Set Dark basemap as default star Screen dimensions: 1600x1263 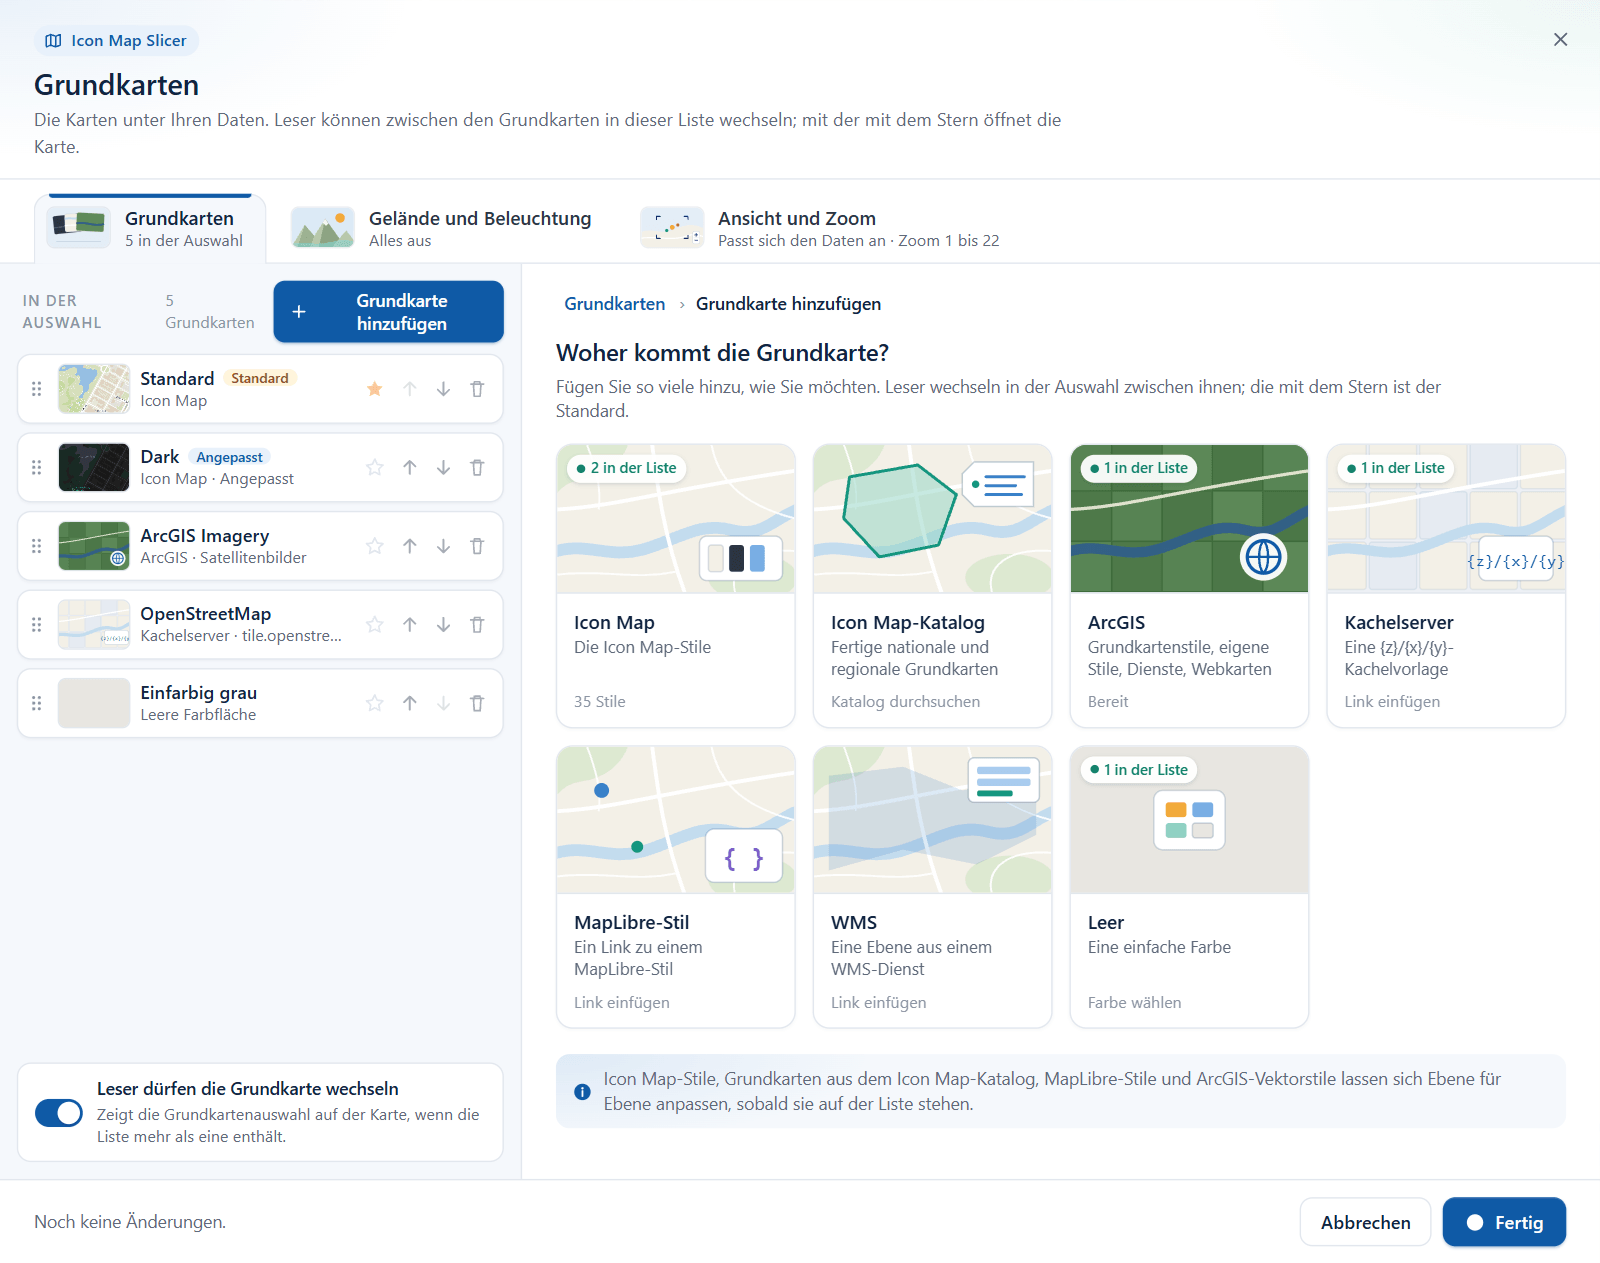375,467
